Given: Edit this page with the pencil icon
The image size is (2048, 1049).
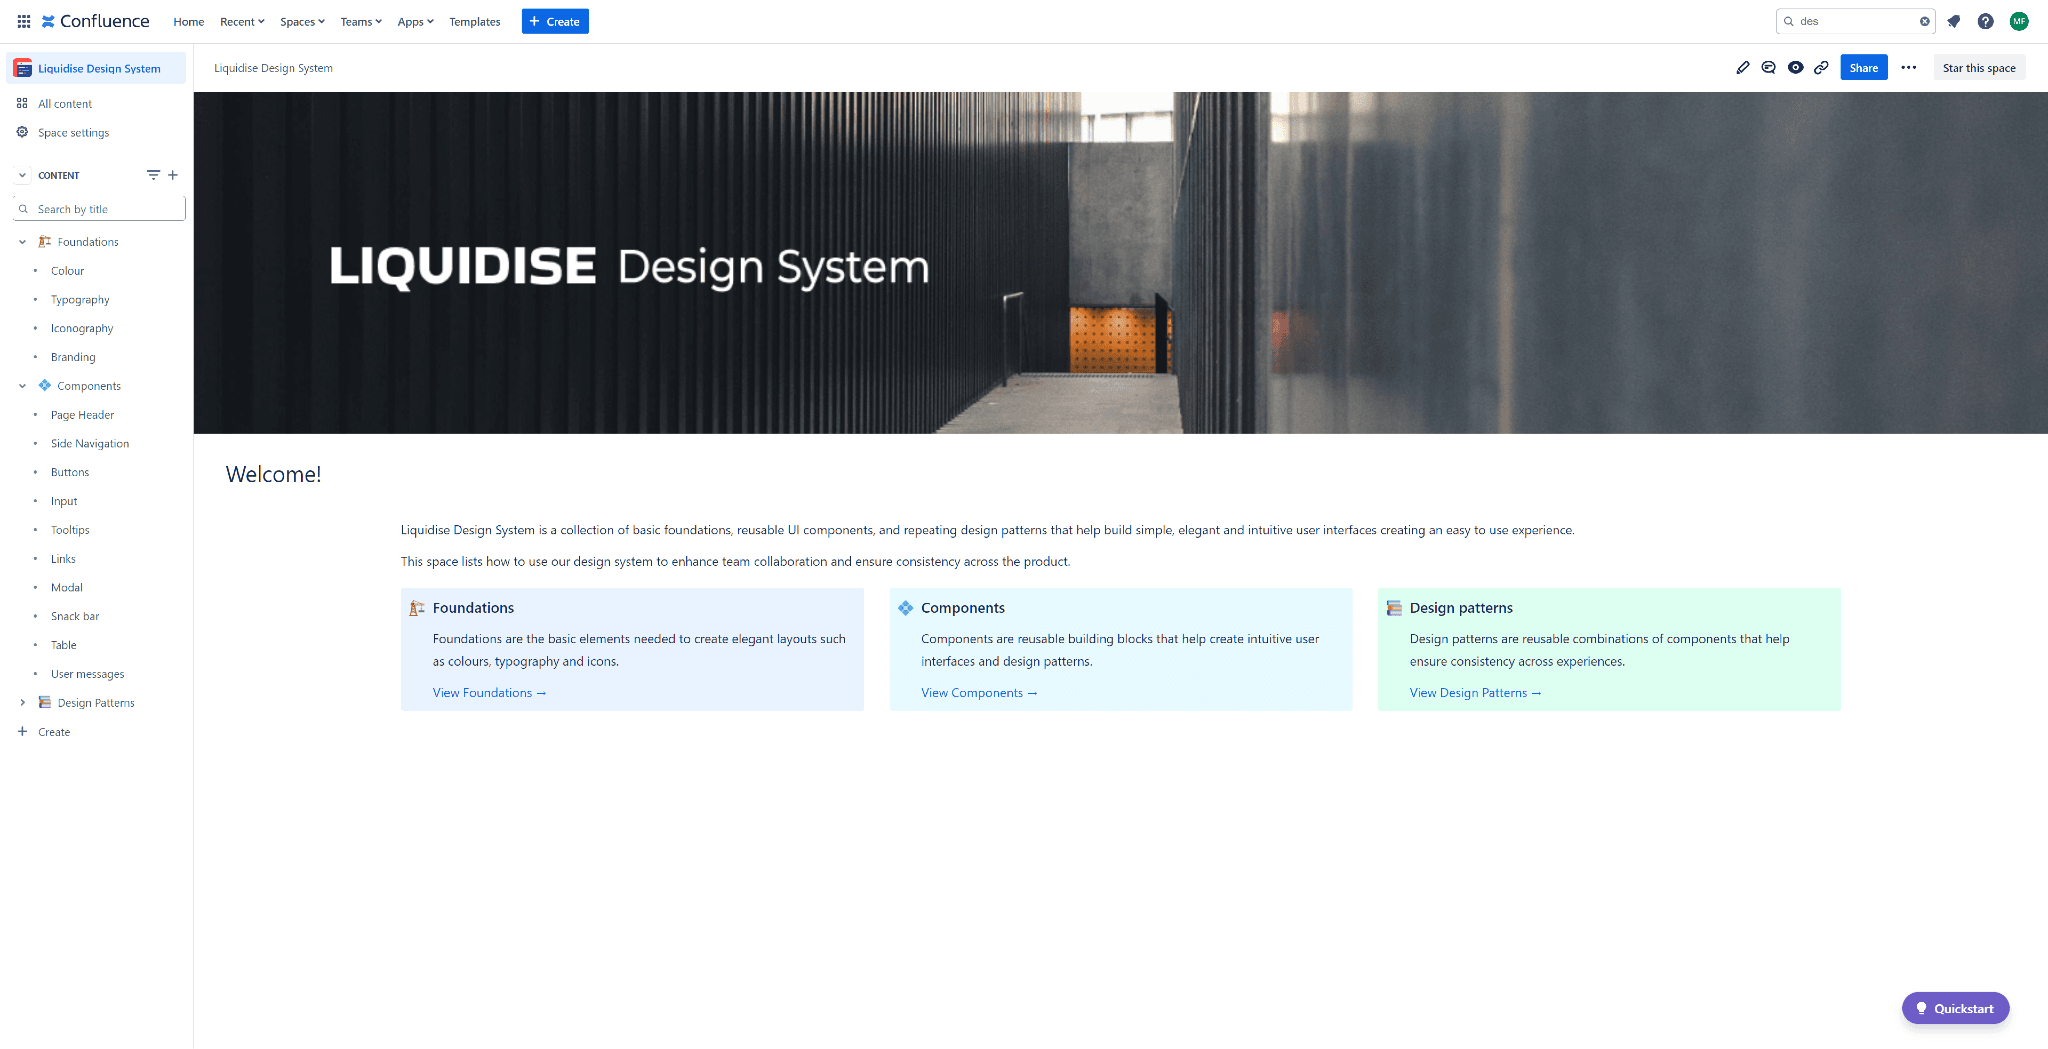Looking at the screenshot, I should pos(1743,68).
